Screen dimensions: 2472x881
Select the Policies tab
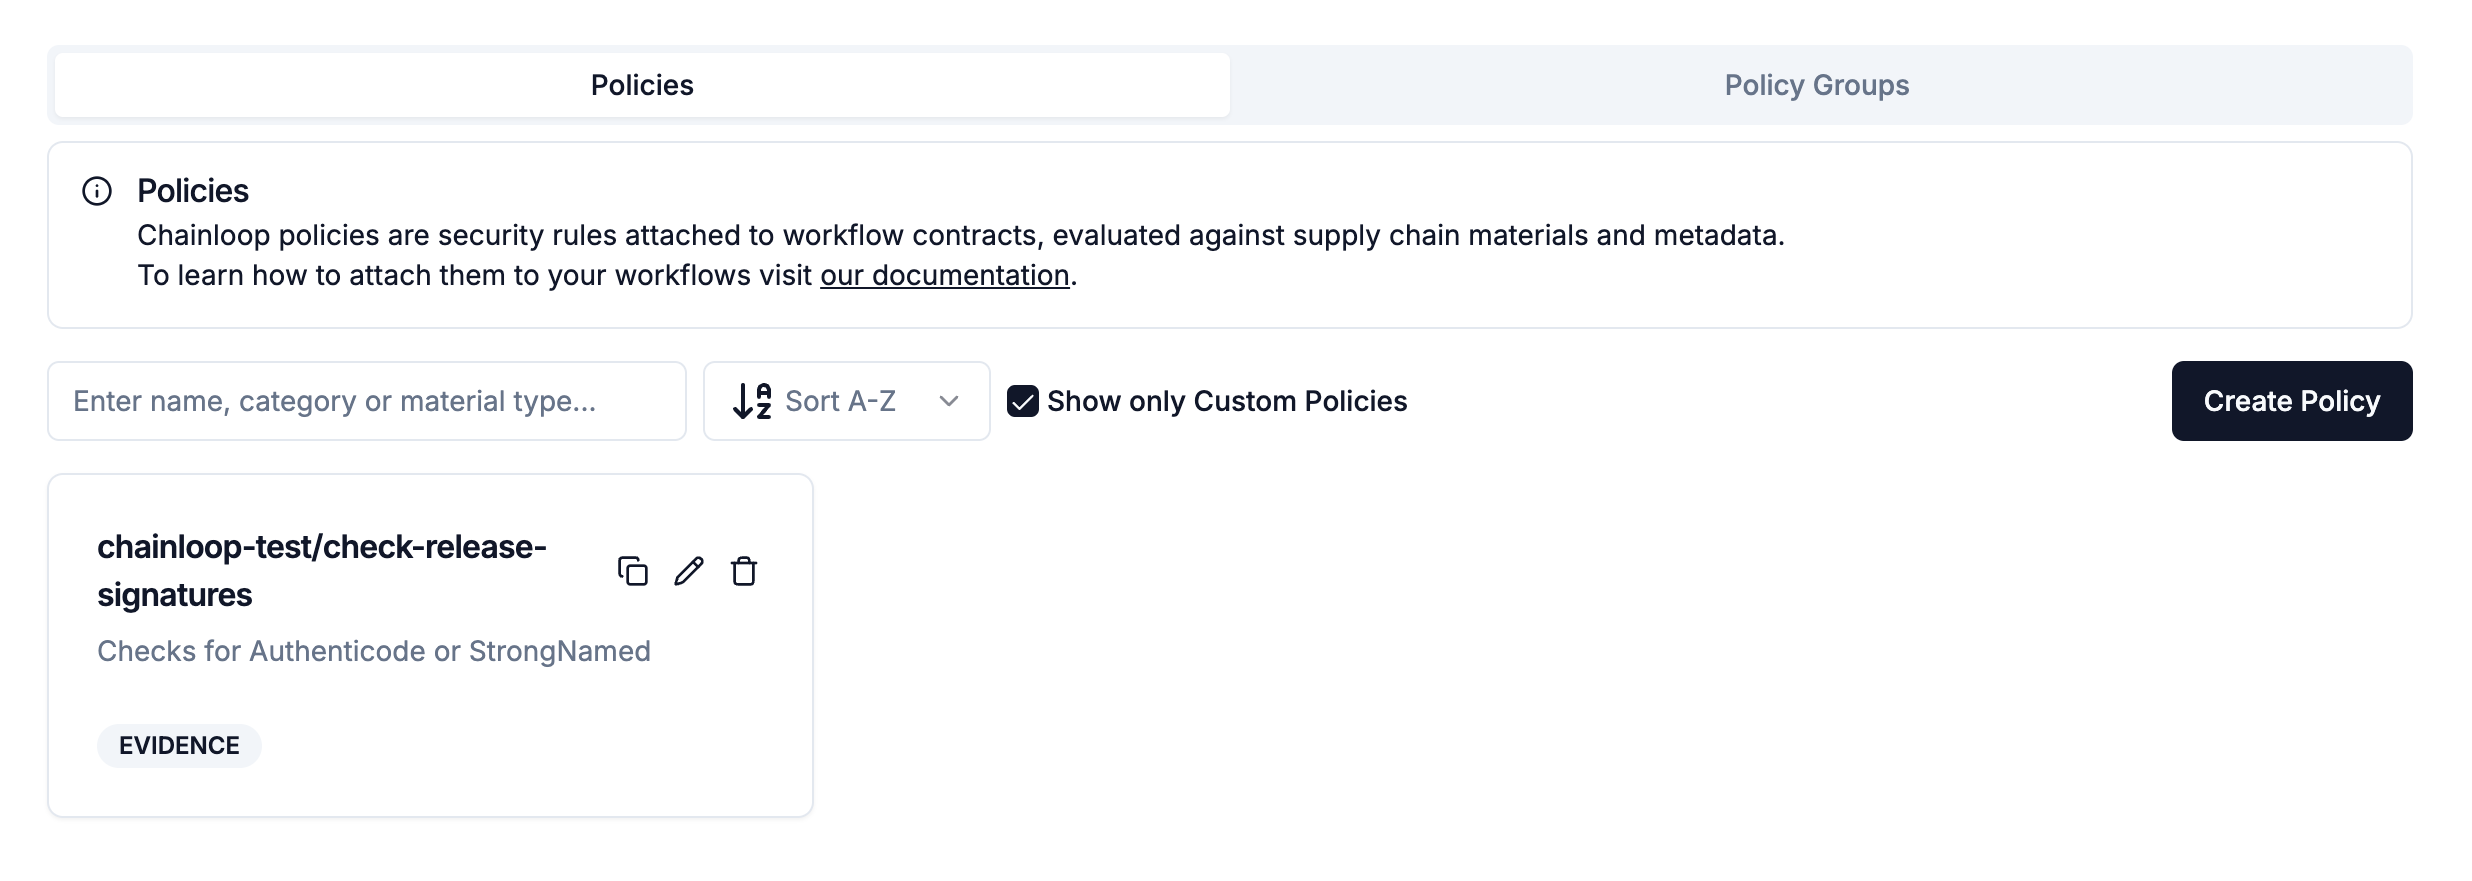coord(642,85)
